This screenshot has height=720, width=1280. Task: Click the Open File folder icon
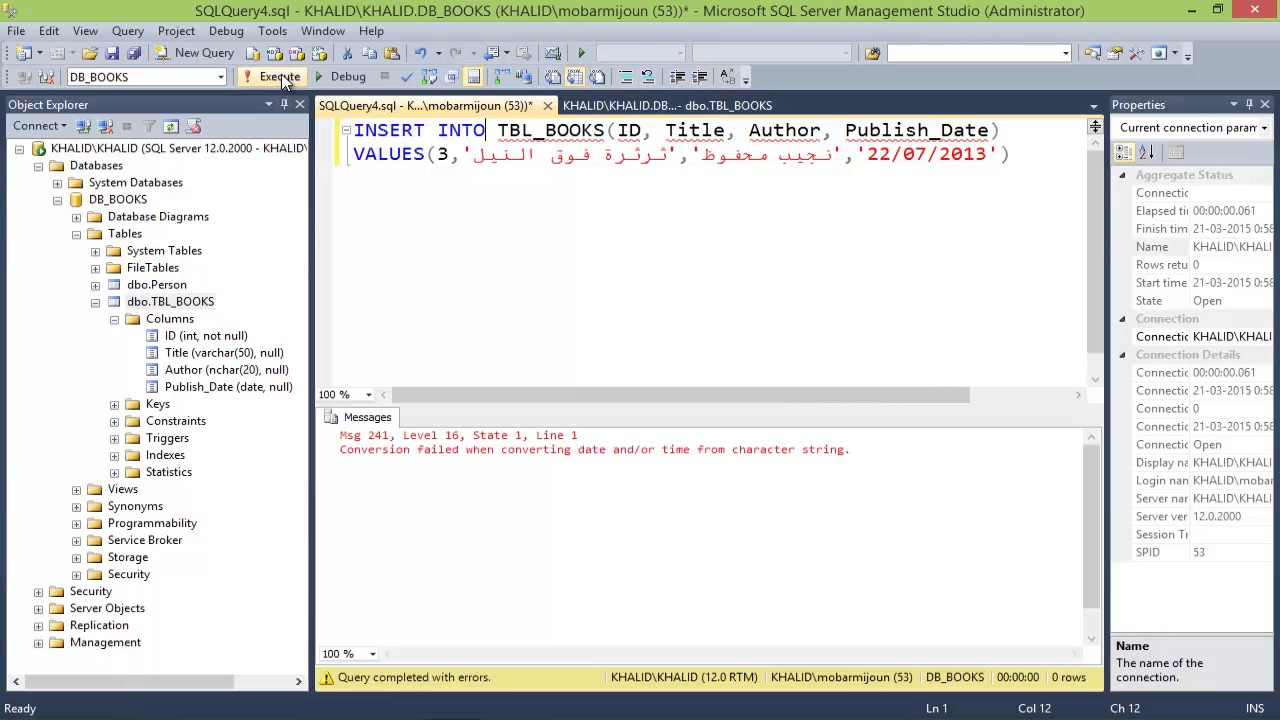[x=90, y=53]
